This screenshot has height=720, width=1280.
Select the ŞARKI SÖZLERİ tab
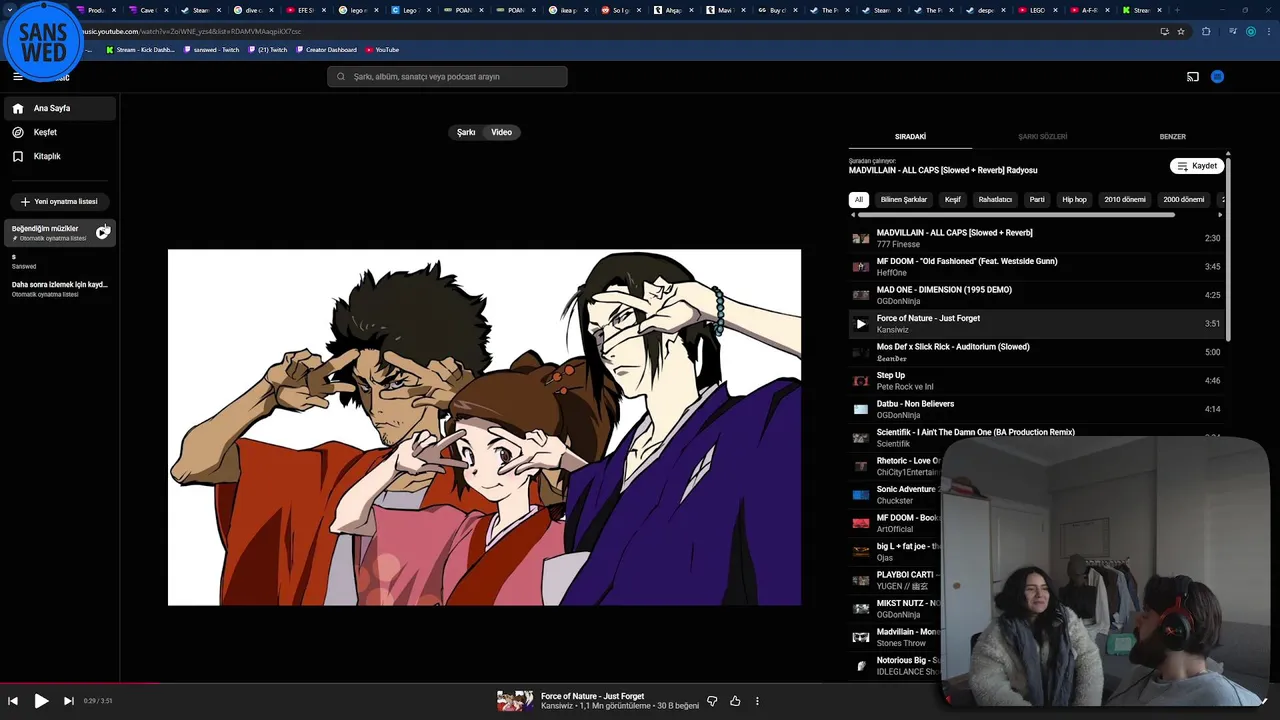1042,137
